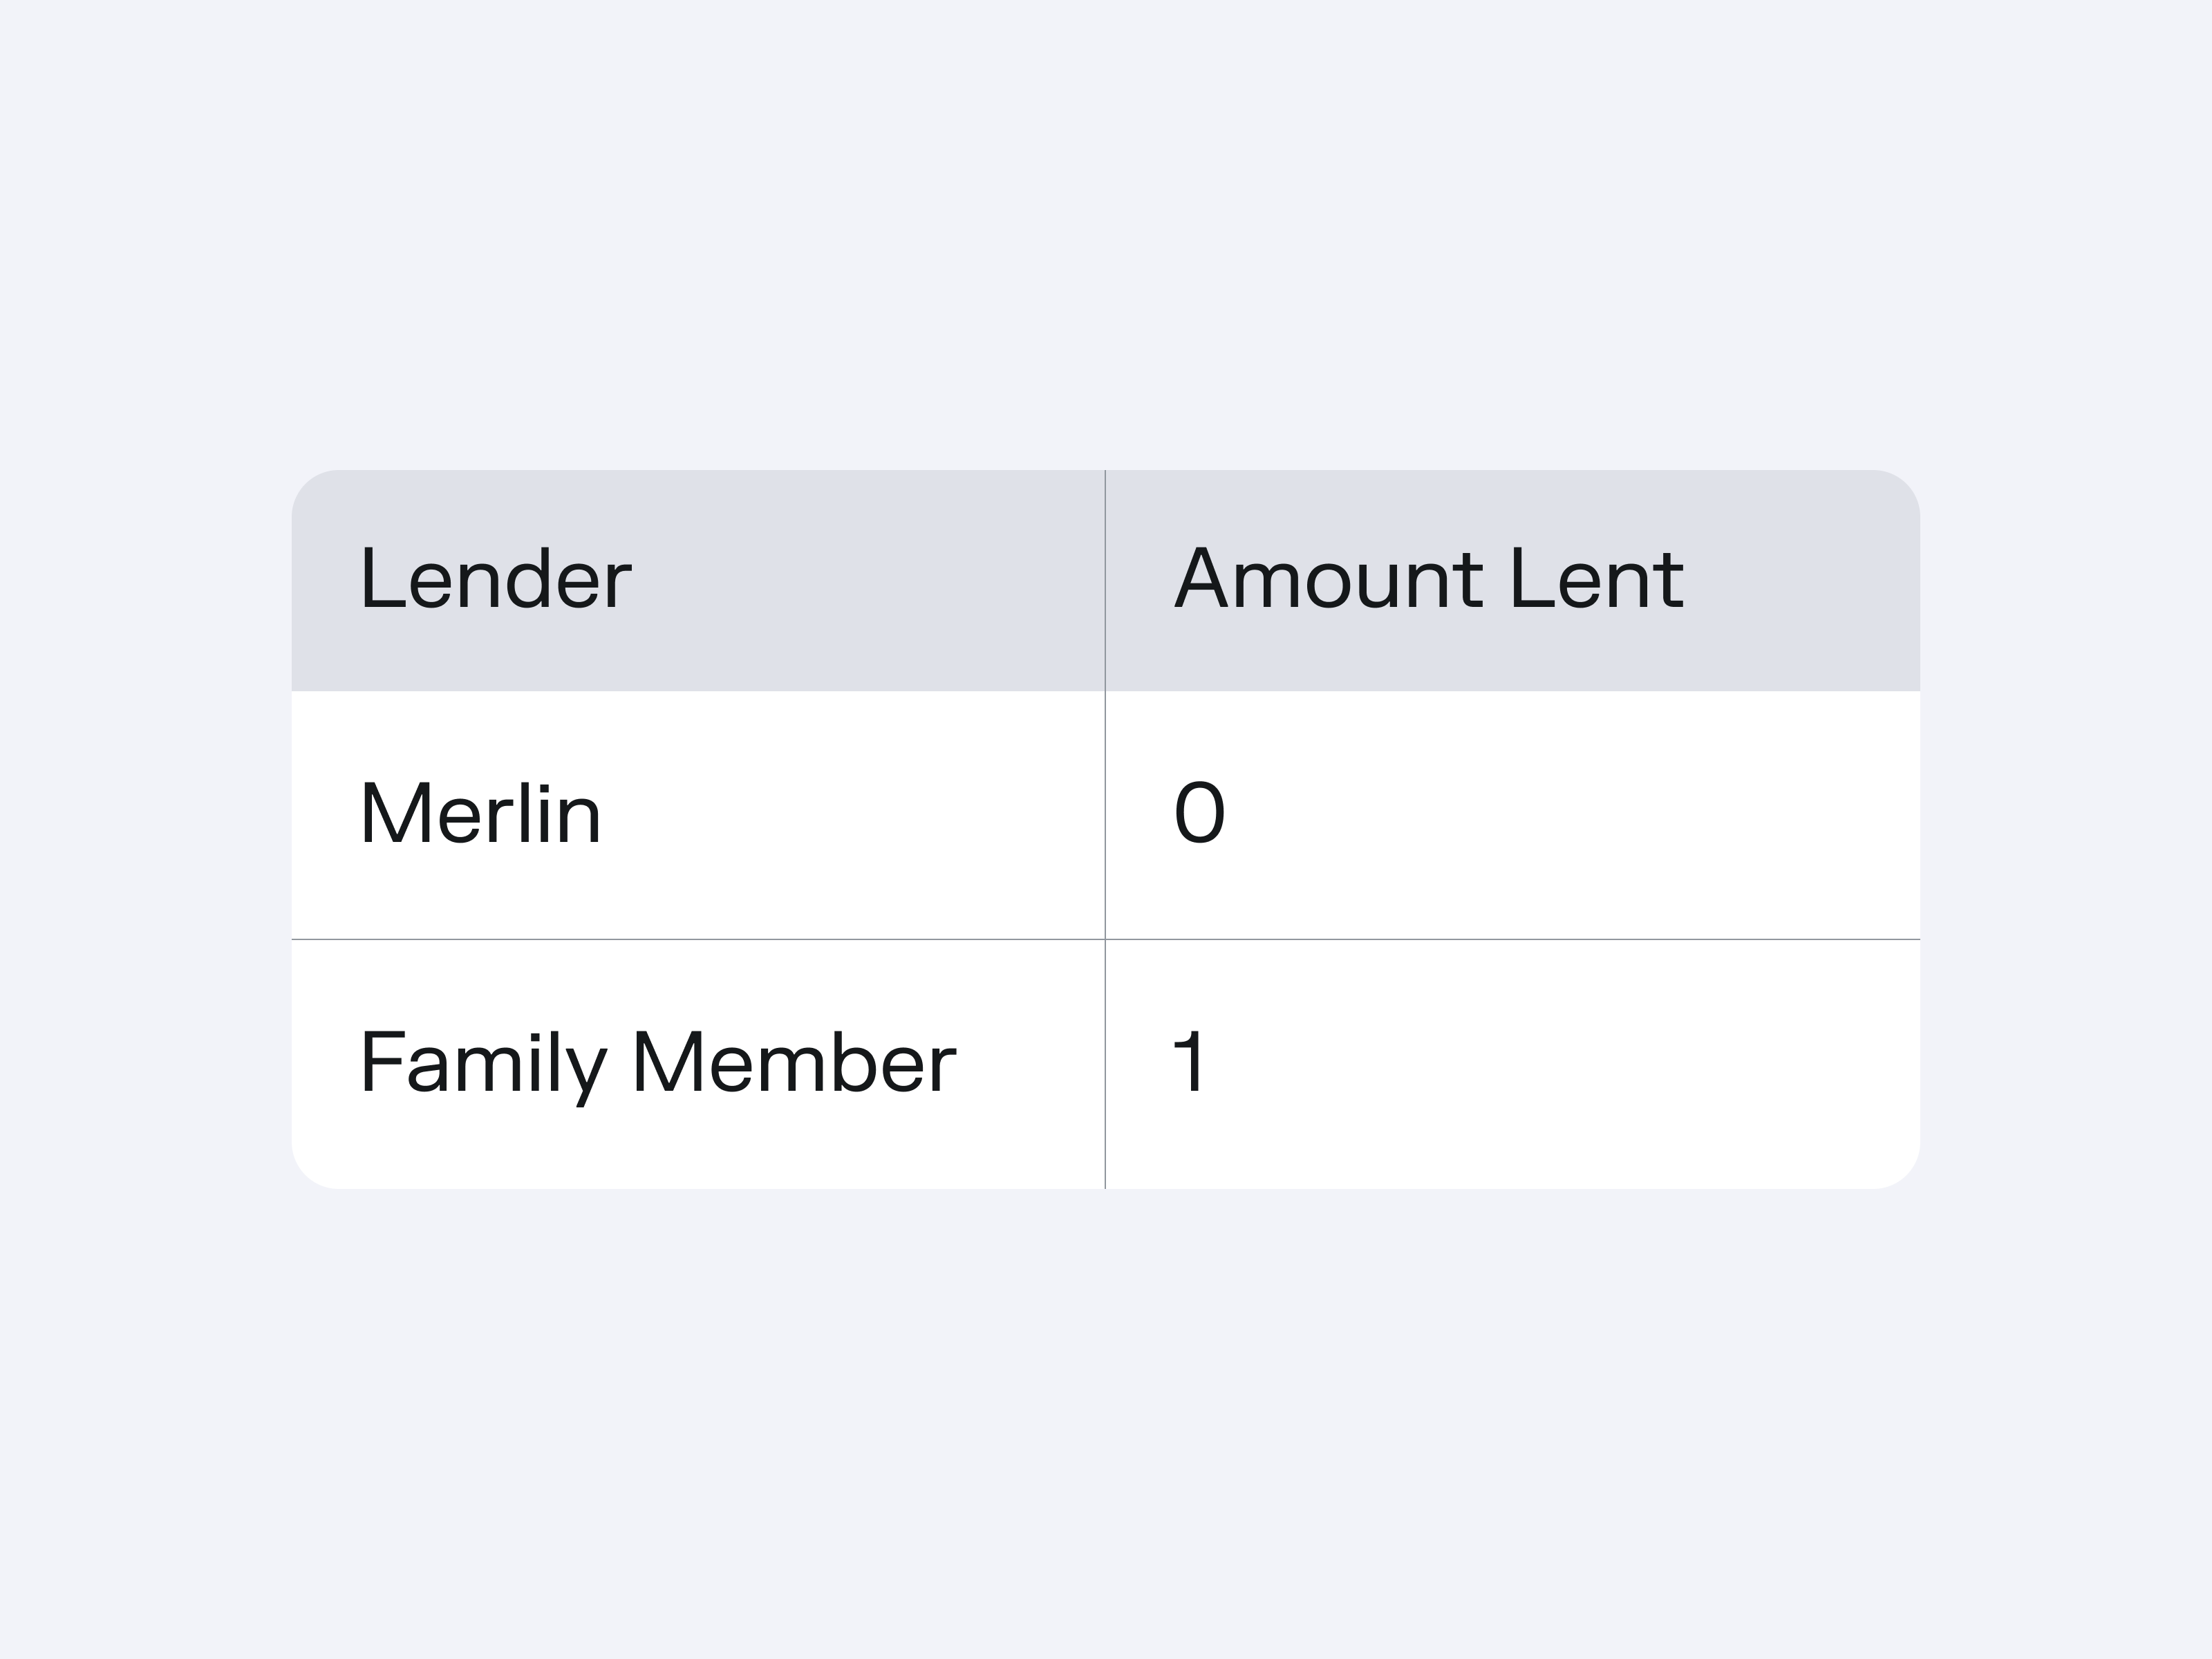Click the capital L in Lender

379,579
